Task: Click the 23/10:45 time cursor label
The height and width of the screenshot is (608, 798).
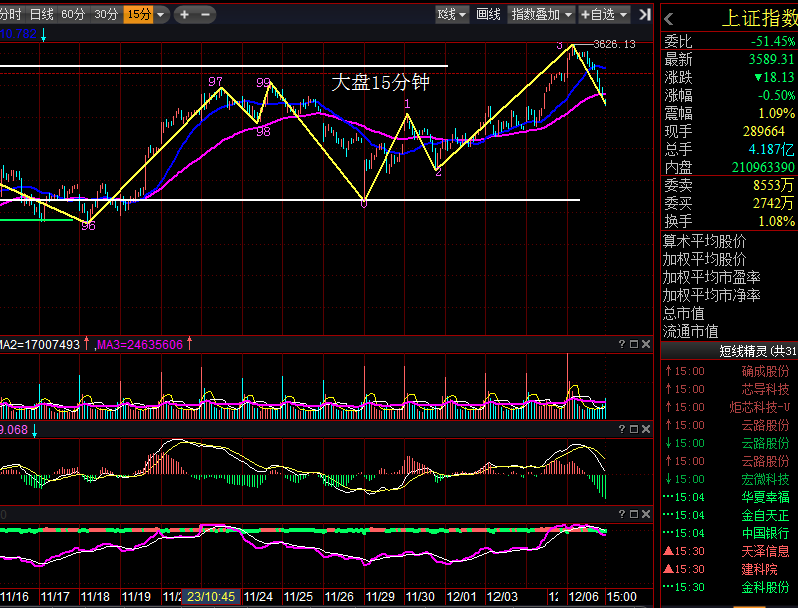Action: [211, 596]
